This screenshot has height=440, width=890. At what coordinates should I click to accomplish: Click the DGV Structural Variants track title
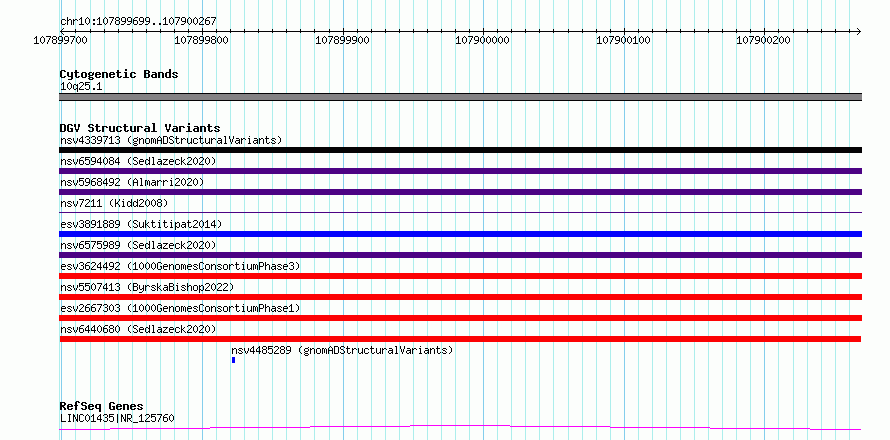[140, 128]
